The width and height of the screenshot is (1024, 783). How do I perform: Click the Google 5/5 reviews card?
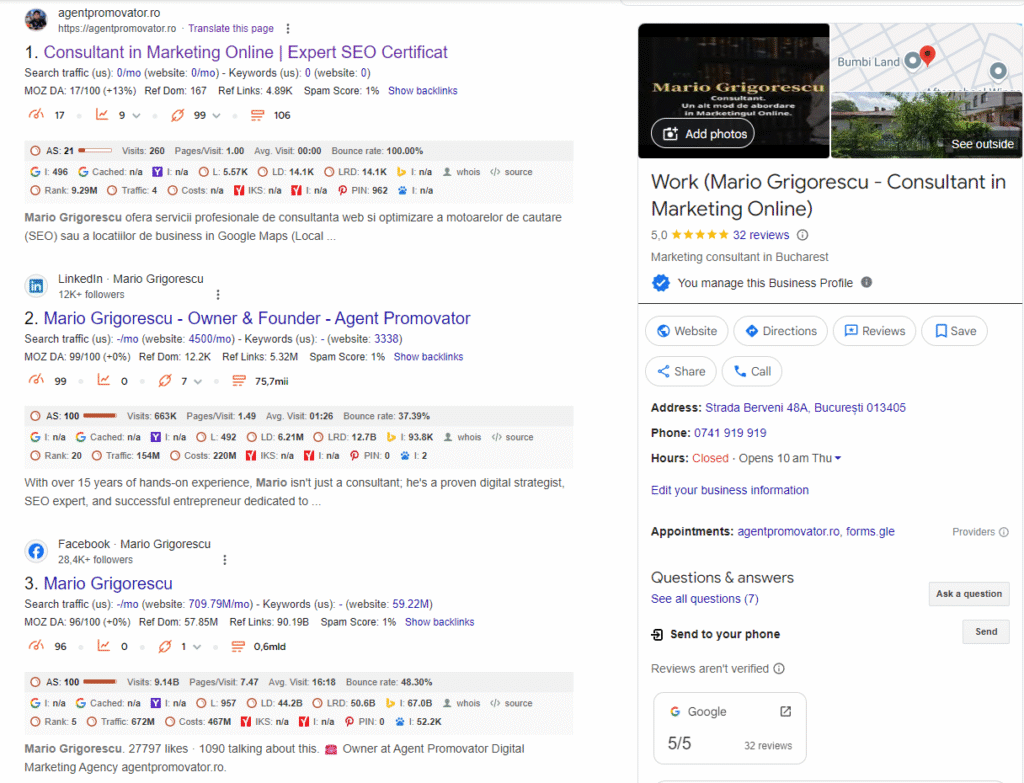tap(729, 728)
